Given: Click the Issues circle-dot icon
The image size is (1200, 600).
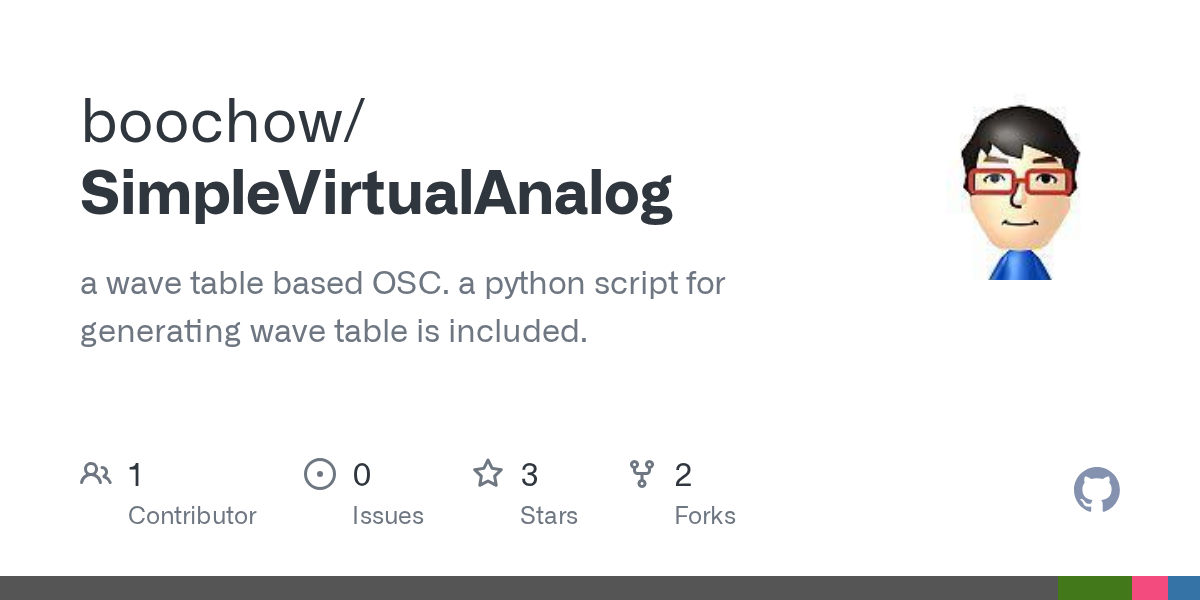Looking at the screenshot, I should tap(319, 474).
